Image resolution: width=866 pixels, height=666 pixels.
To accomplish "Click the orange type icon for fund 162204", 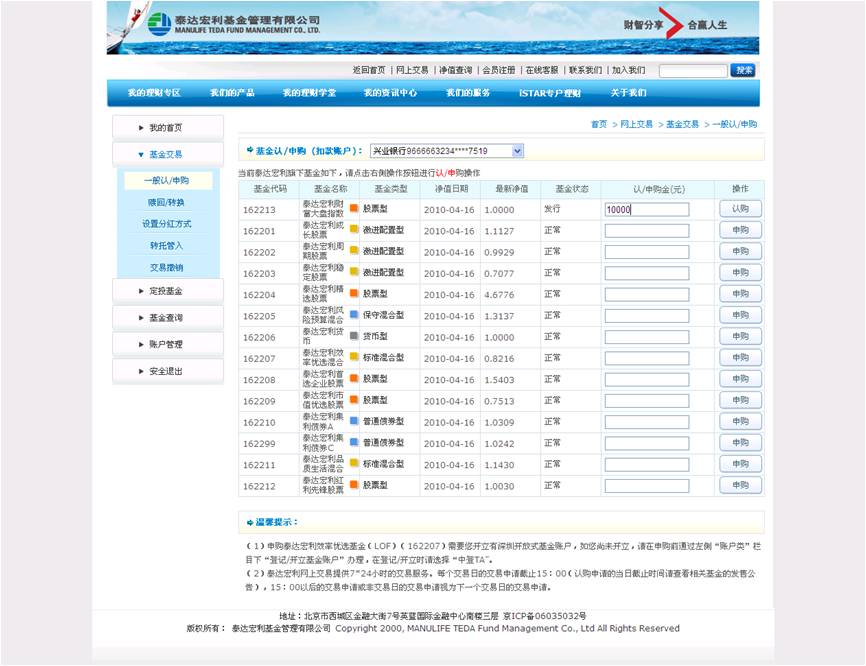I will [354, 293].
